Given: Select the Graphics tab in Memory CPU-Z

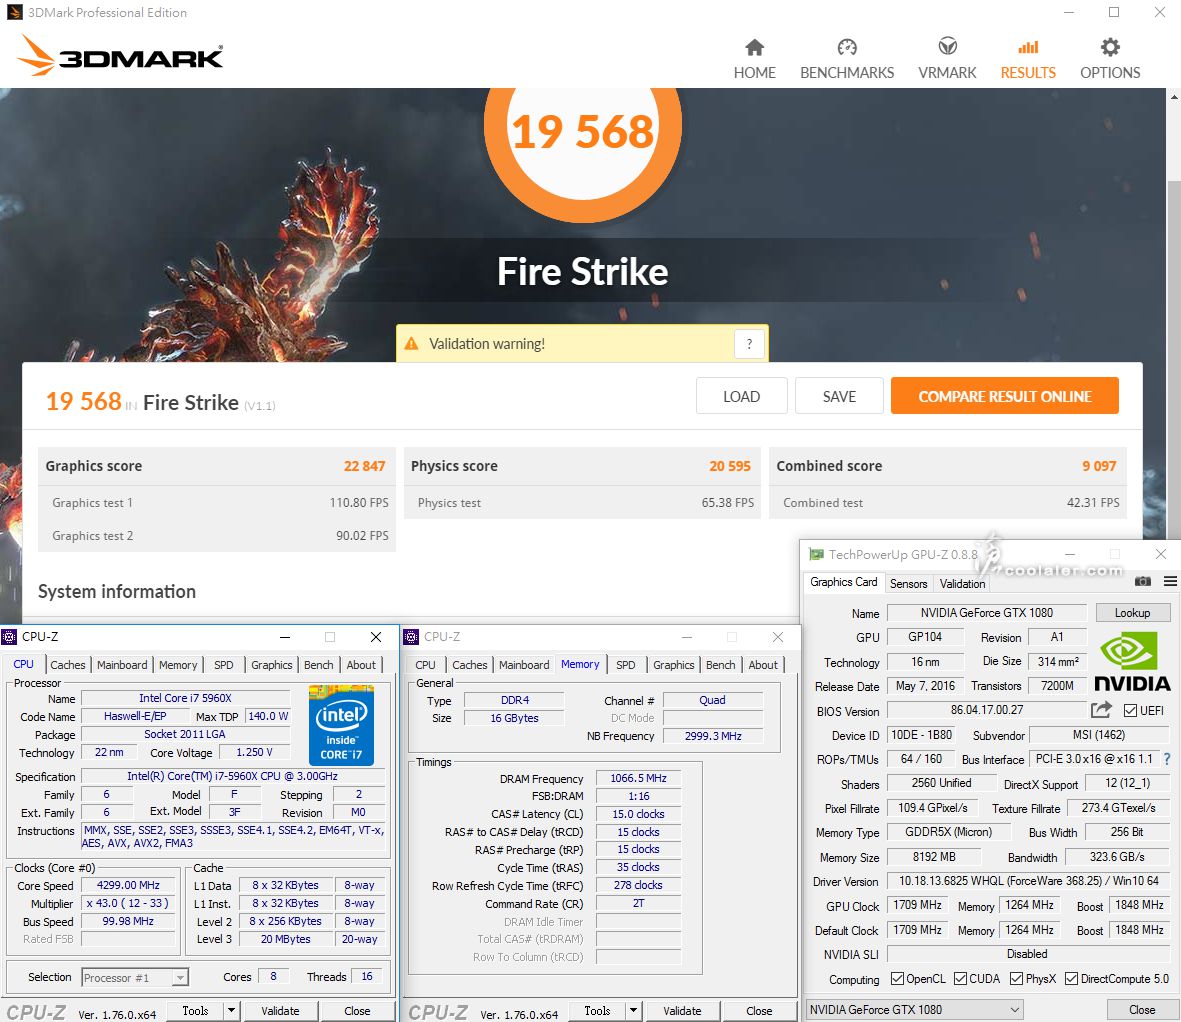Looking at the screenshot, I should click(673, 665).
